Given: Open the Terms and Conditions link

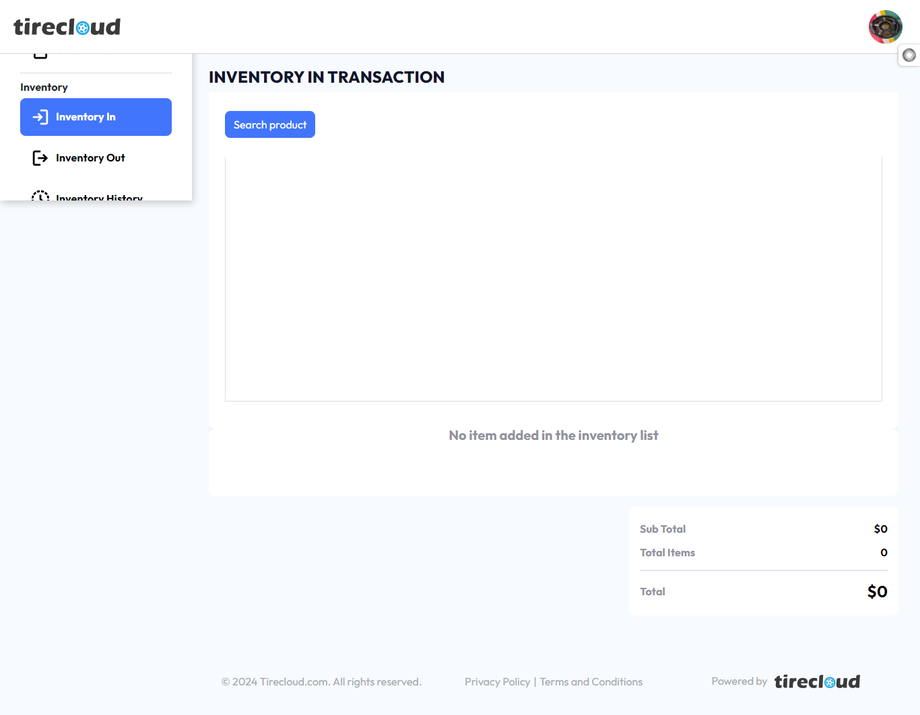Looking at the screenshot, I should [x=591, y=682].
